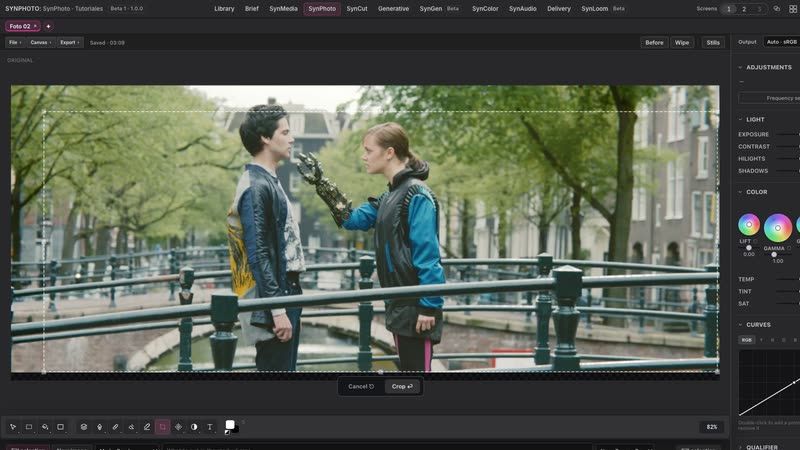Click the linked screens icon in top bar
Image resolution: width=800 pixels, height=450 pixels.
click(x=777, y=9)
